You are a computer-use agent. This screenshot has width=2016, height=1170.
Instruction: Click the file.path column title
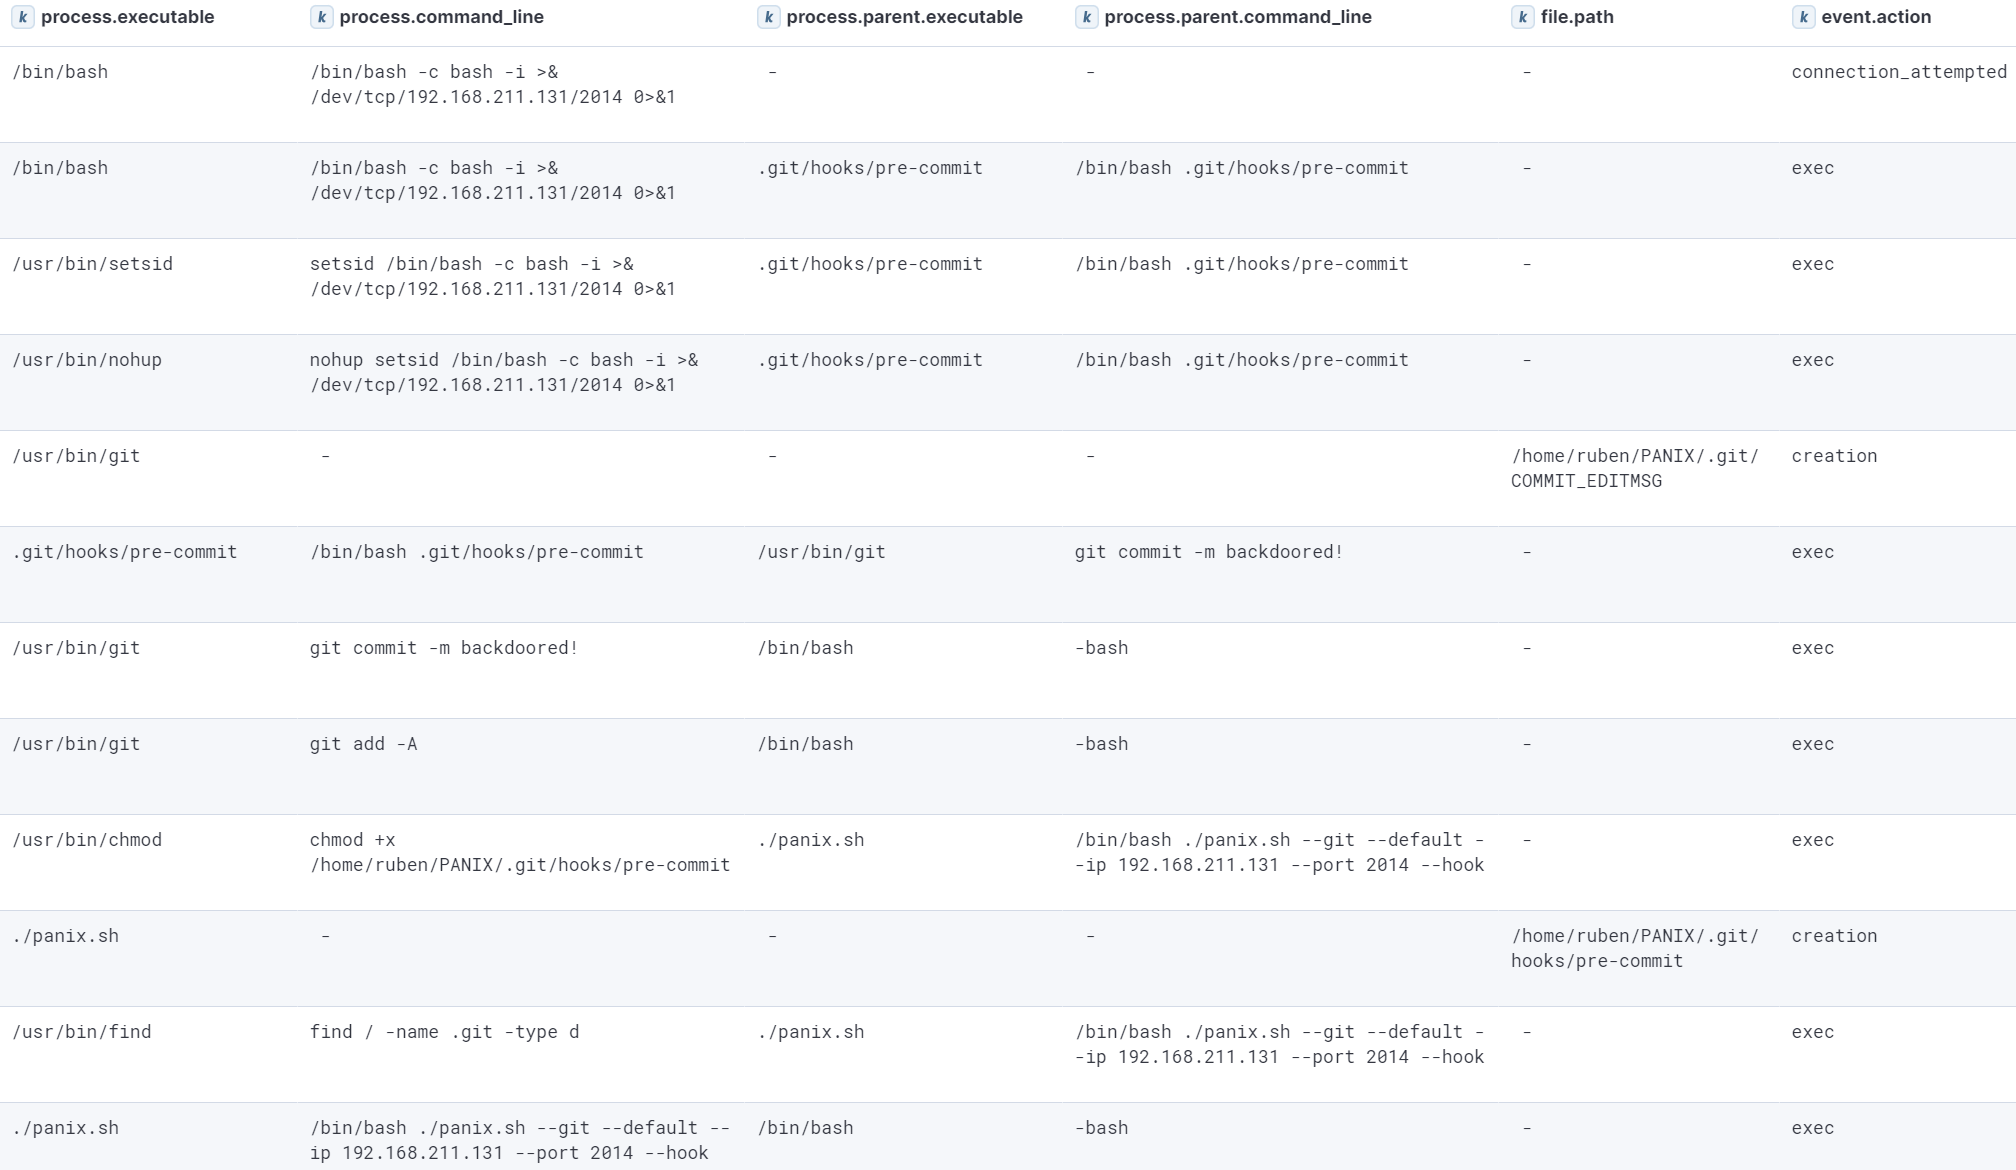1576,17
